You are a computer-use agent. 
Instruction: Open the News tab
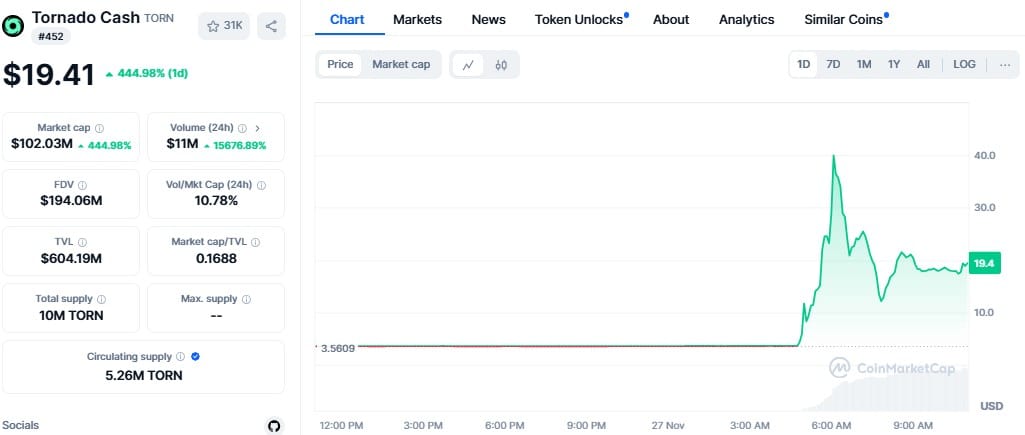tap(488, 20)
